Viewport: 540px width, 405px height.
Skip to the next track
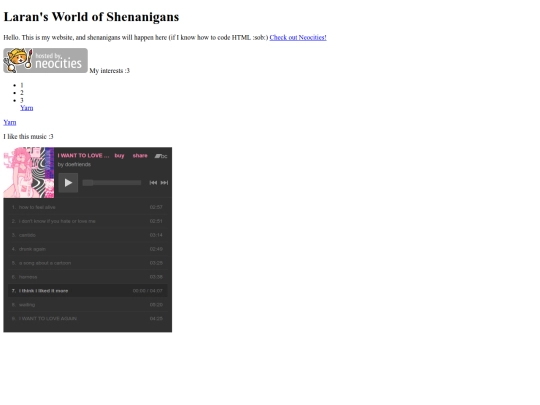click(x=164, y=183)
